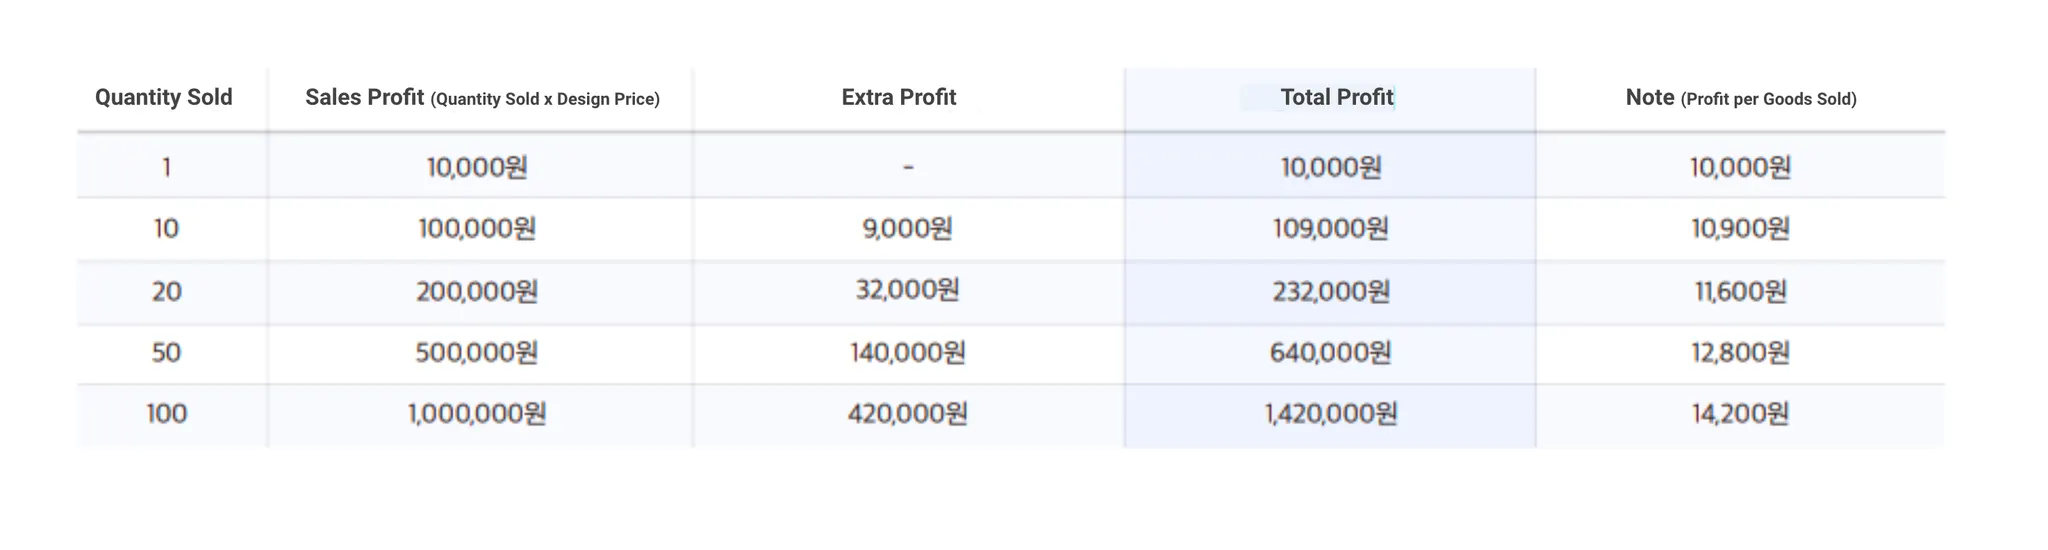
Task: Click the 640,000원 total profit cell
Action: point(1330,353)
